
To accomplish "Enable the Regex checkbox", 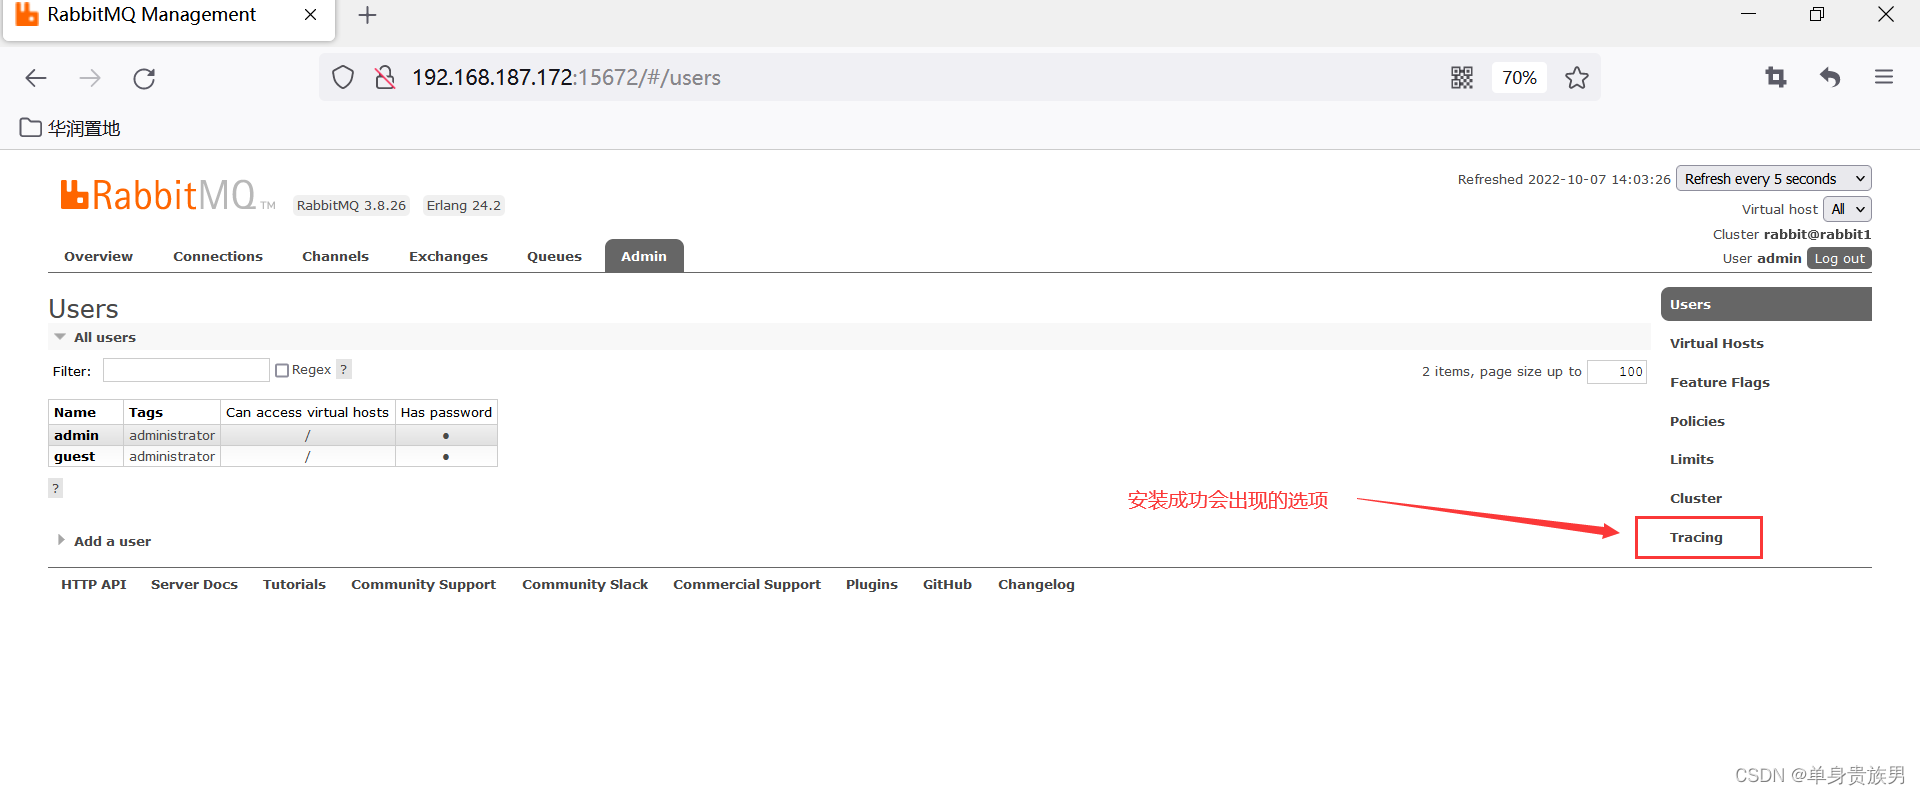I will (x=282, y=370).
